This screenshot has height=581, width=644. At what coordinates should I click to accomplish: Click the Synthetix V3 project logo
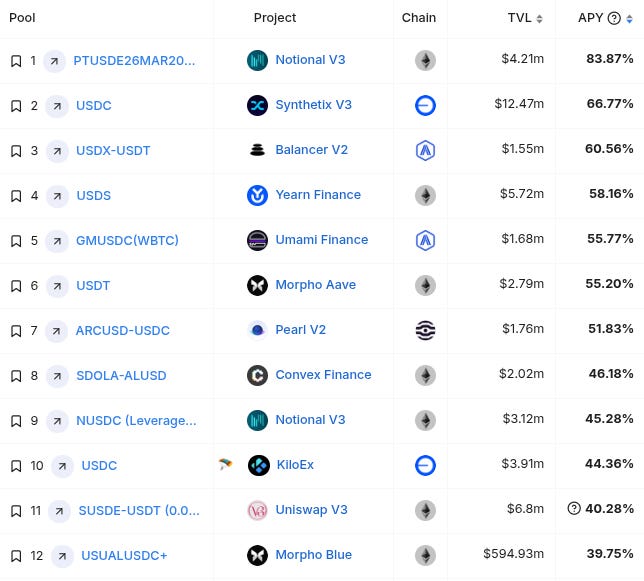[x=258, y=106]
